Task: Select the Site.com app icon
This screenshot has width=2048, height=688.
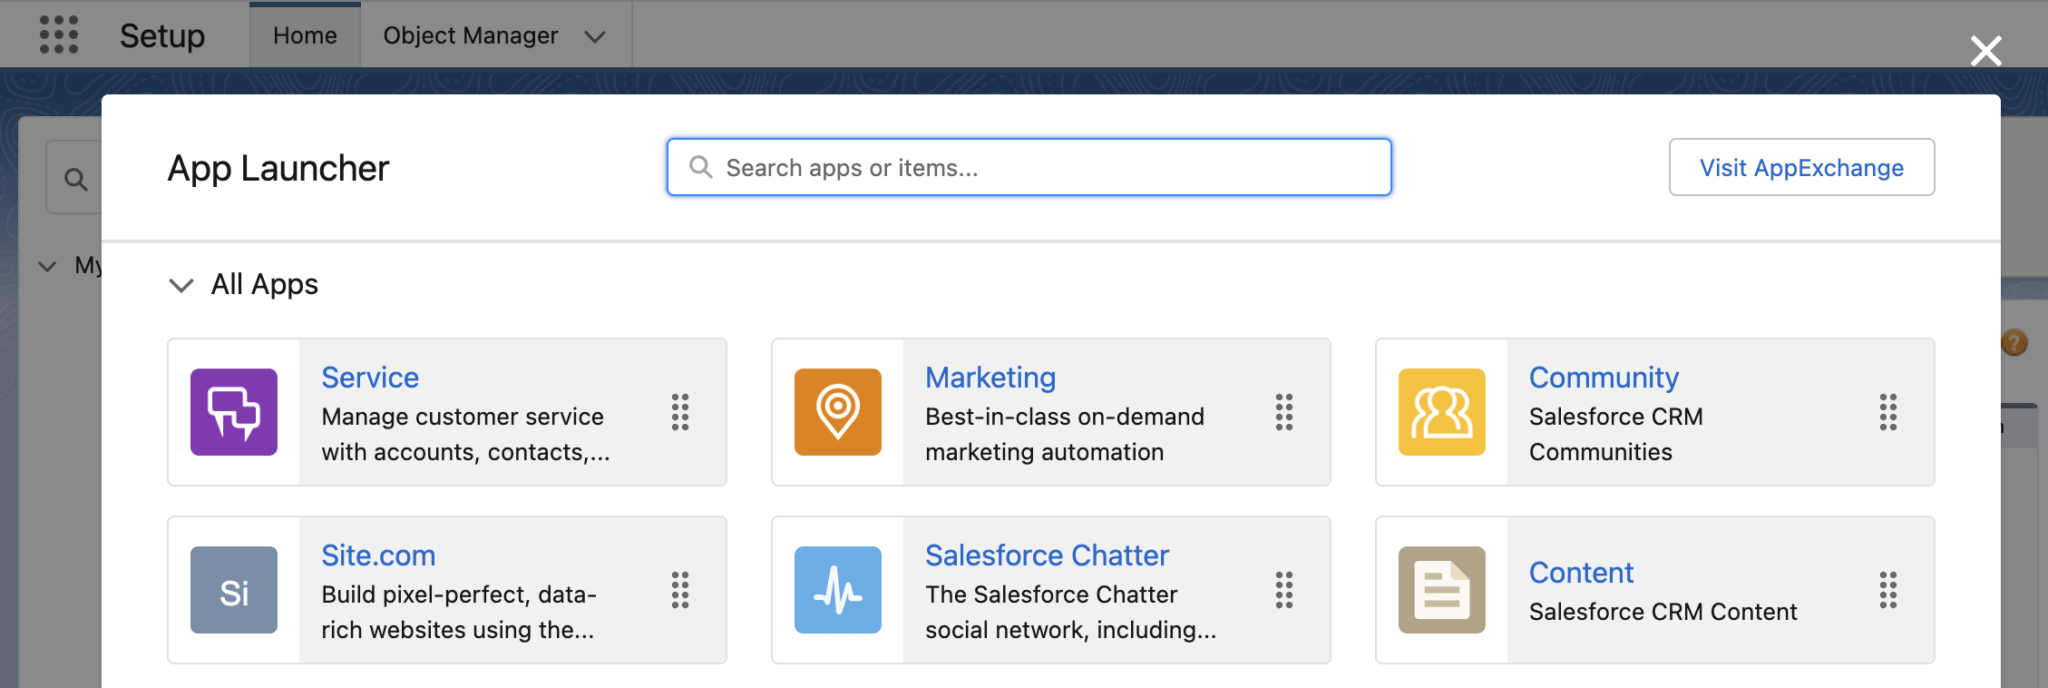Action: pos(233,590)
